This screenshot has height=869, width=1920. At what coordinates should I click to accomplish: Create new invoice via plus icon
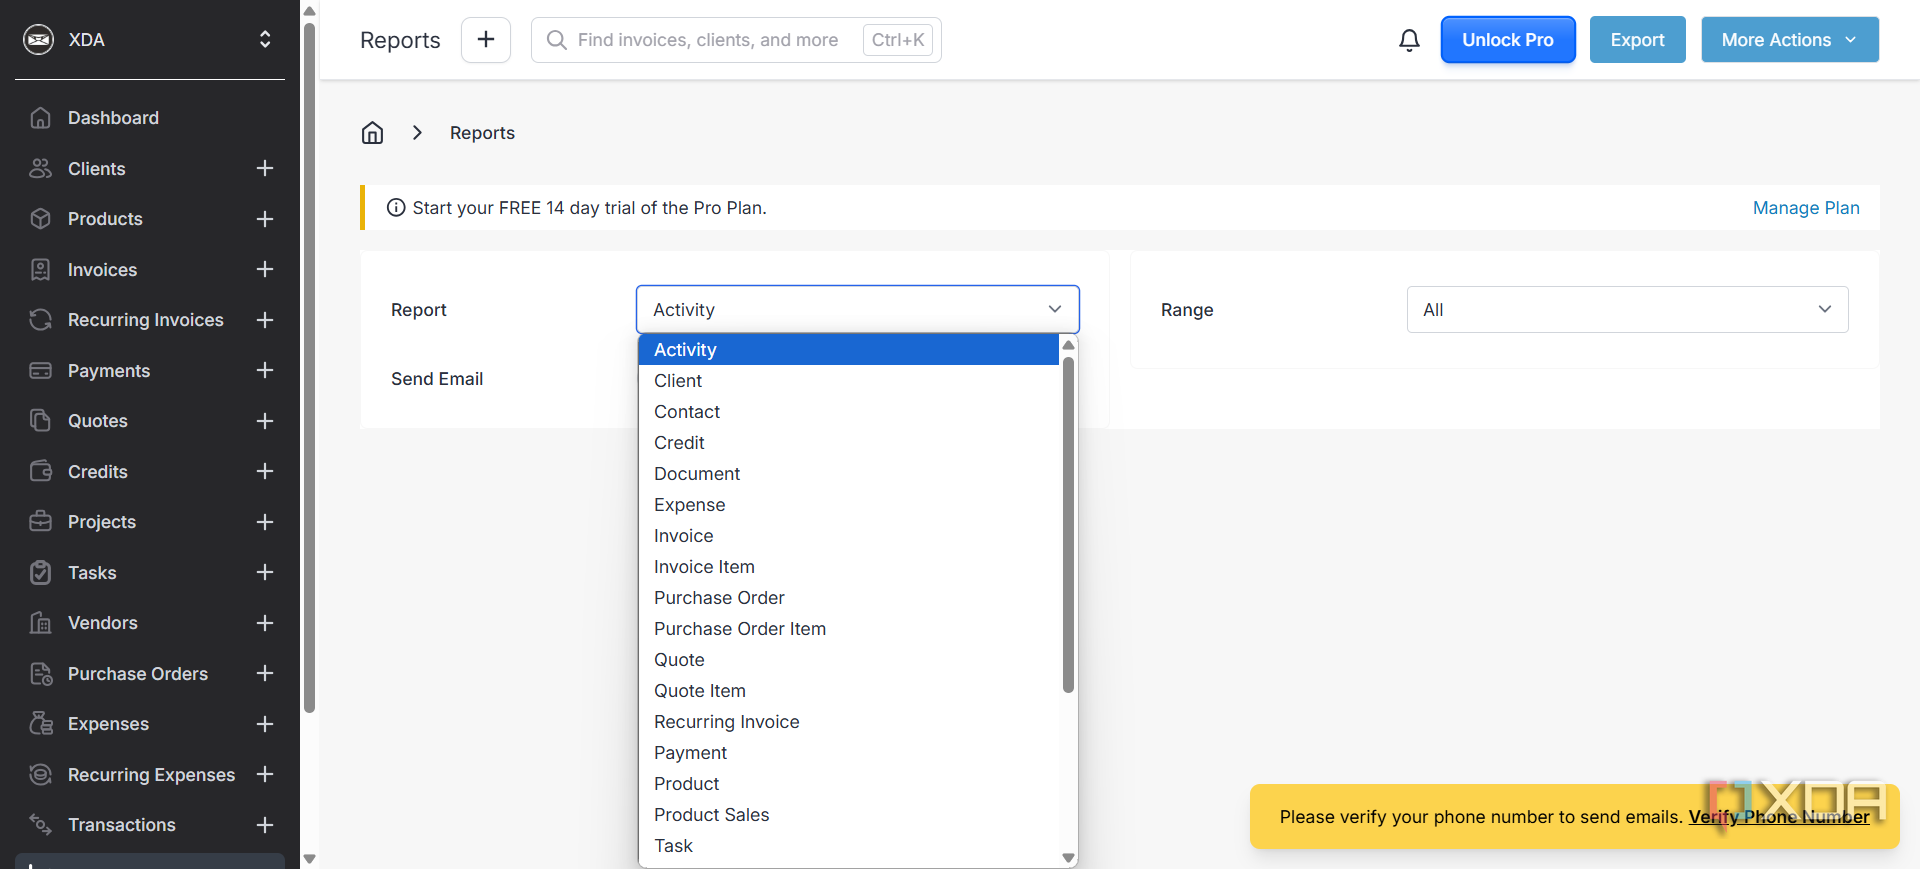[265, 269]
